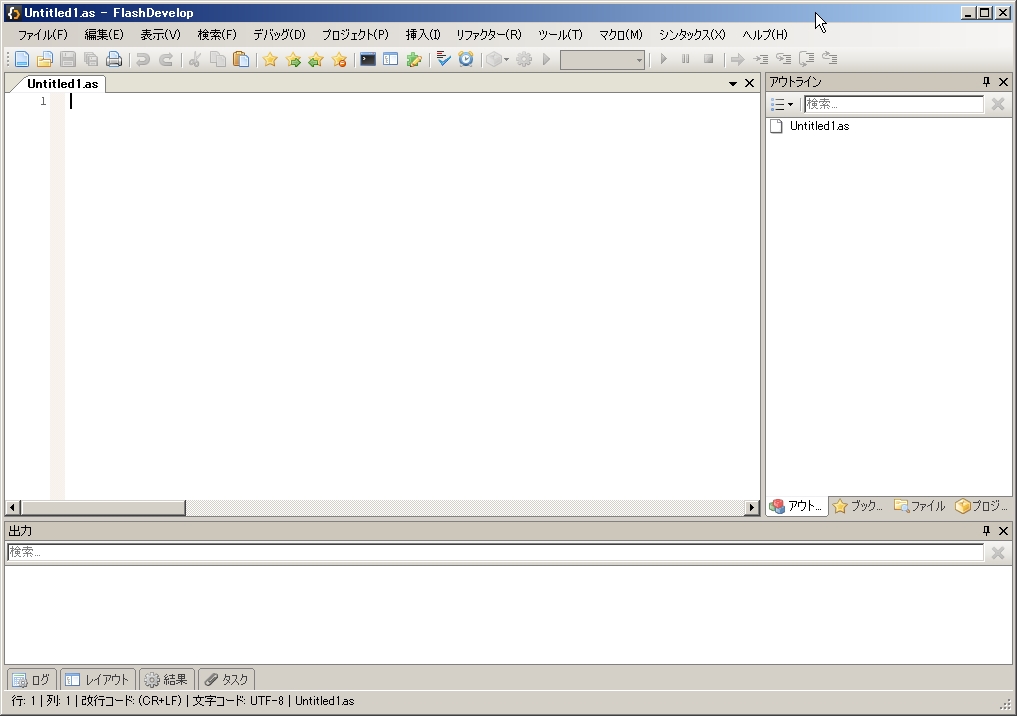This screenshot has width=1017, height=716.
Task: Click the Undo arrow icon
Action: [143, 60]
